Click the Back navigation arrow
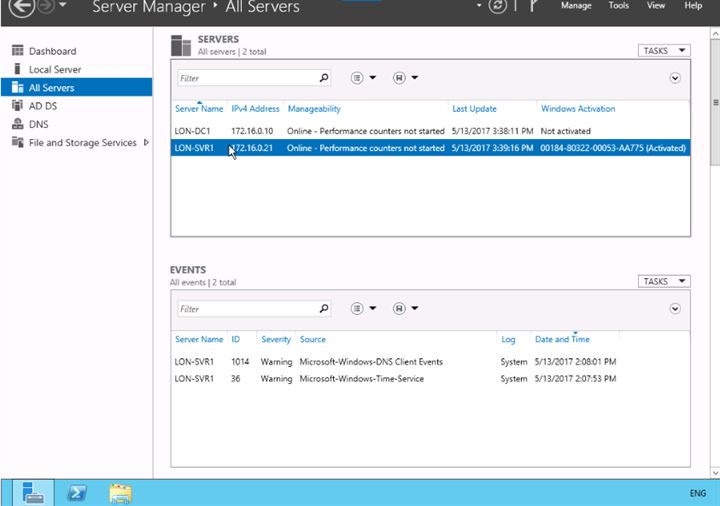Screen dimensions: 720x506 (x=21, y=7)
